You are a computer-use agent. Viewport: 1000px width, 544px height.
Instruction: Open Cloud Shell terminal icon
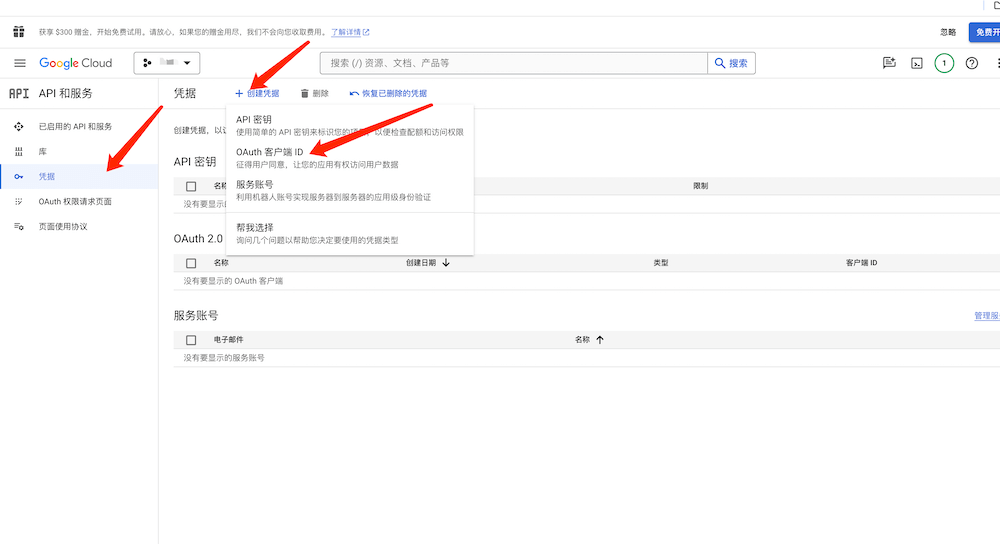point(916,63)
